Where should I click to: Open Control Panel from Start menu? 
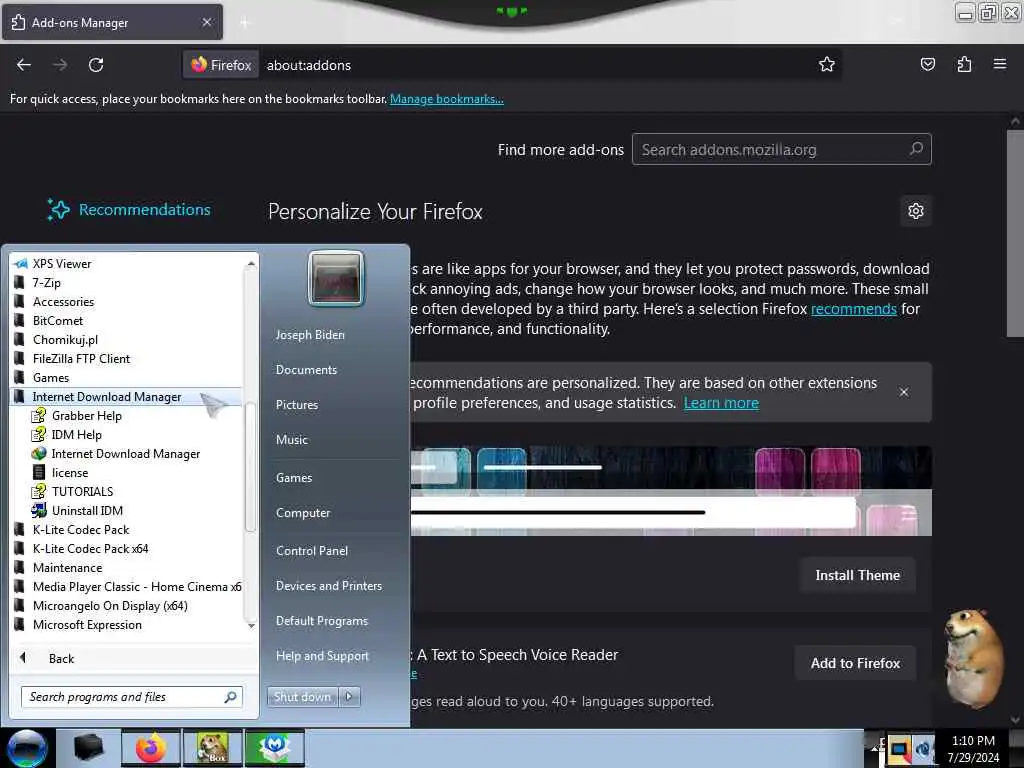(312, 551)
